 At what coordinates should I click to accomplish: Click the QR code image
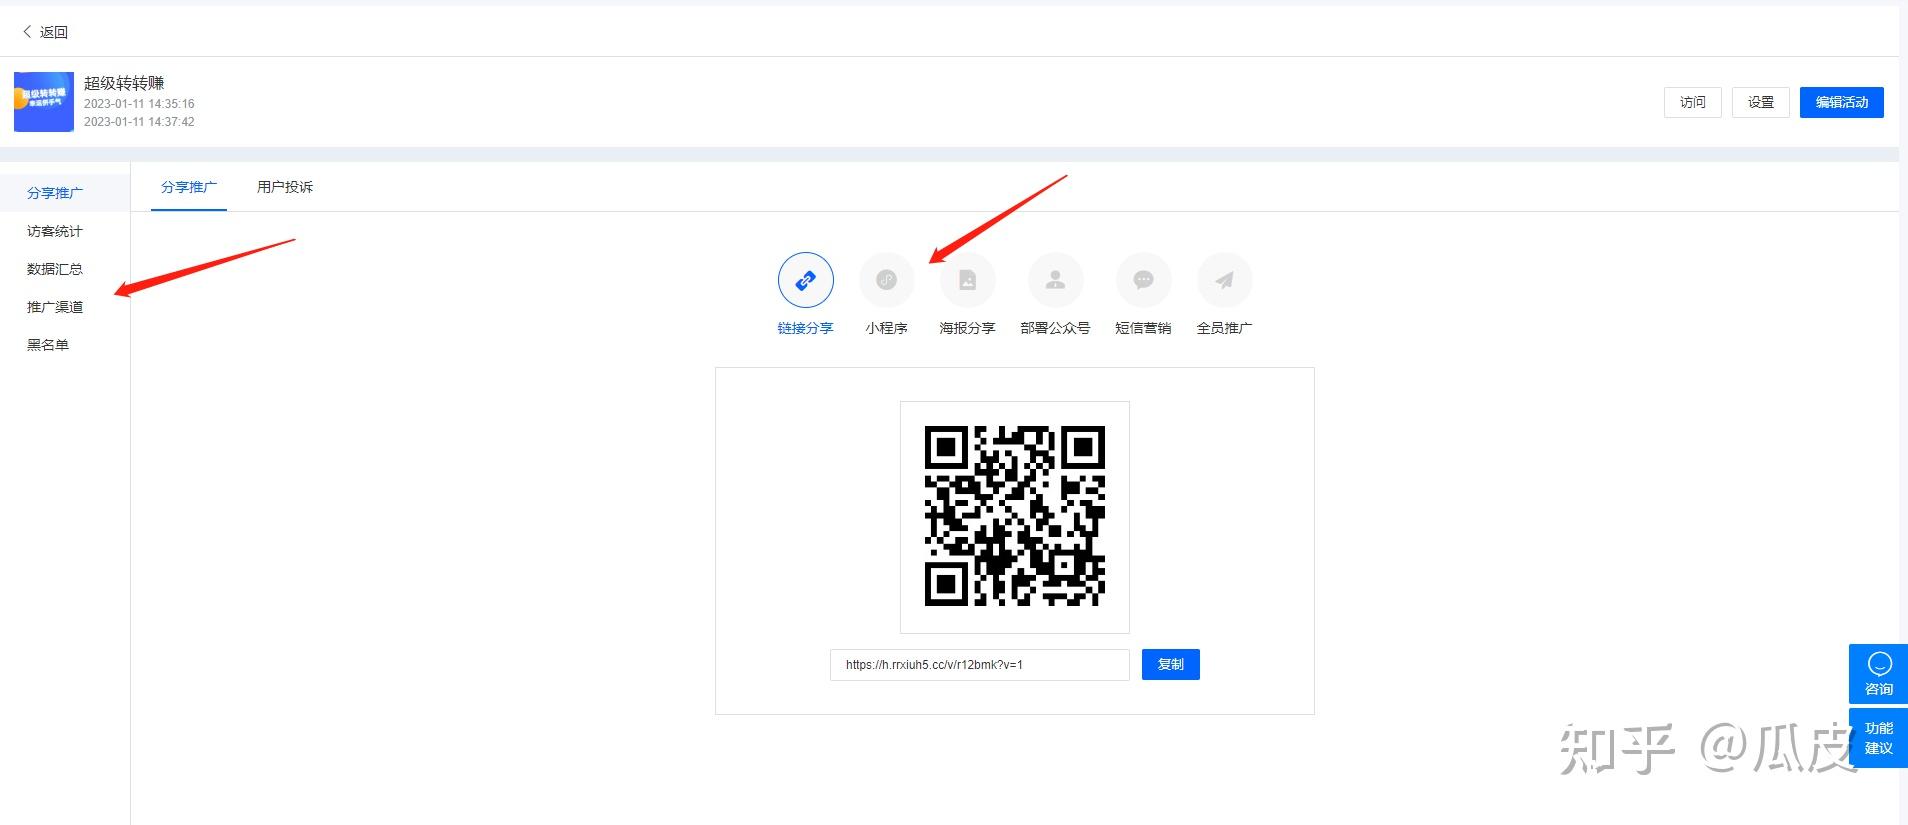(1015, 517)
